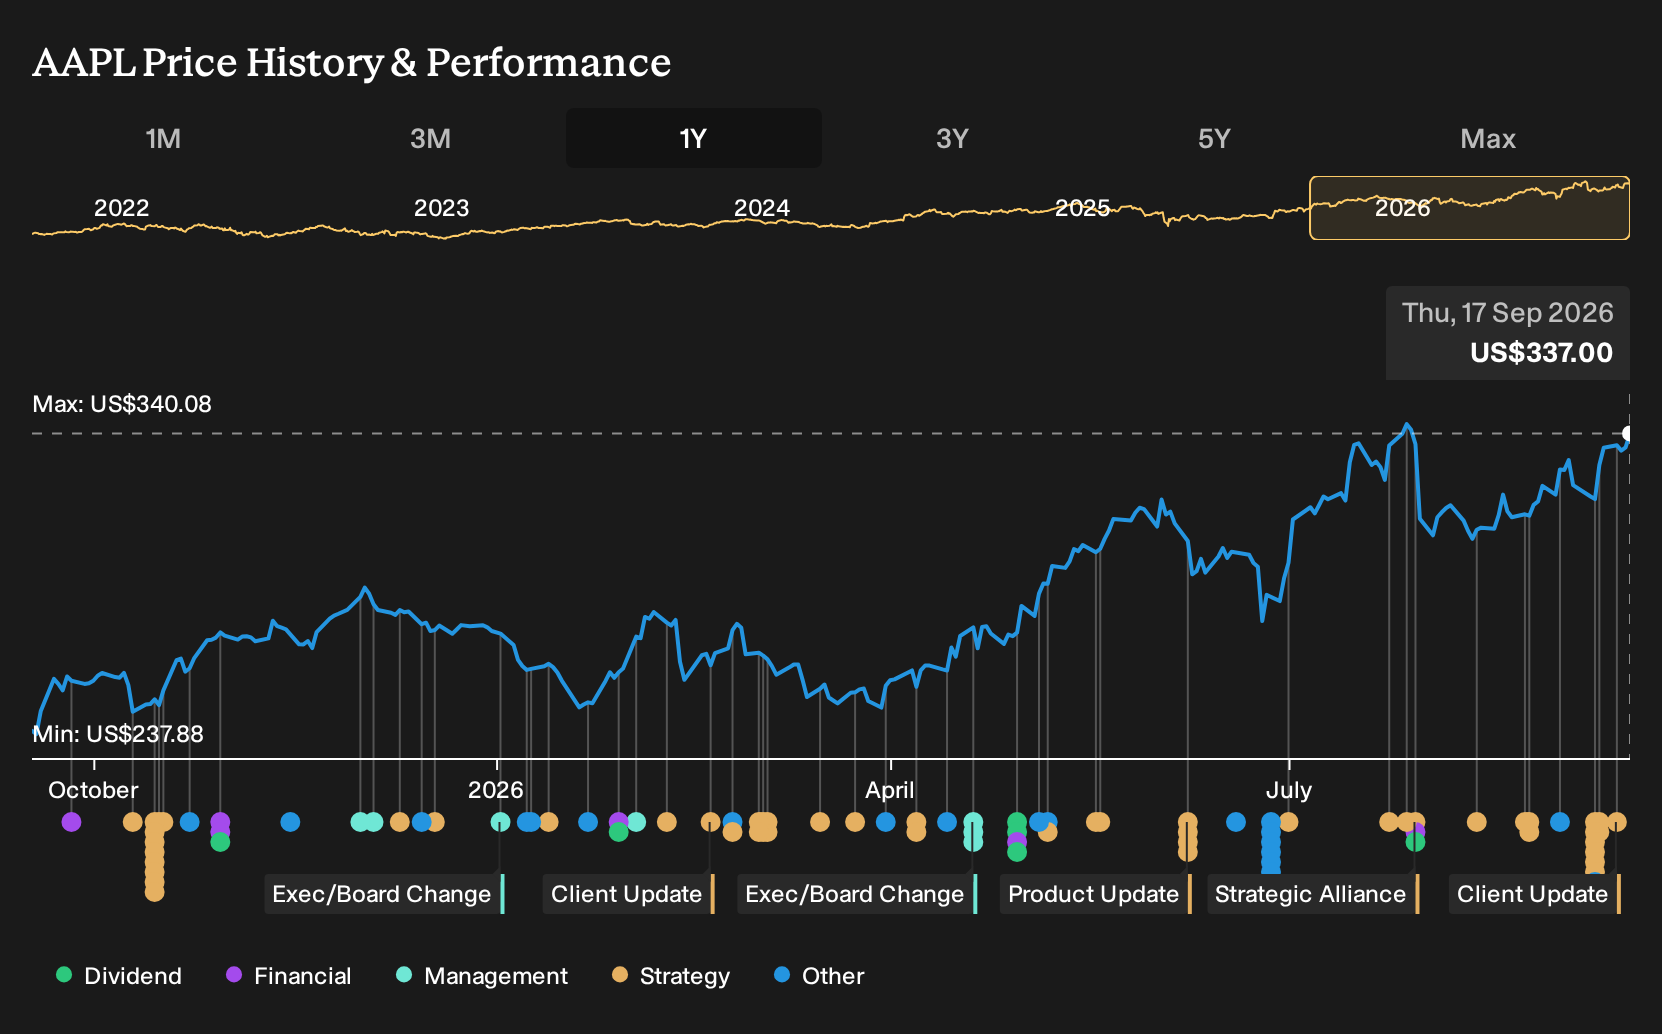Image resolution: width=1662 pixels, height=1034 pixels.
Task: Open the Client Update label after 2026 tick
Action: pyautogui.click(x=629, y=894)
